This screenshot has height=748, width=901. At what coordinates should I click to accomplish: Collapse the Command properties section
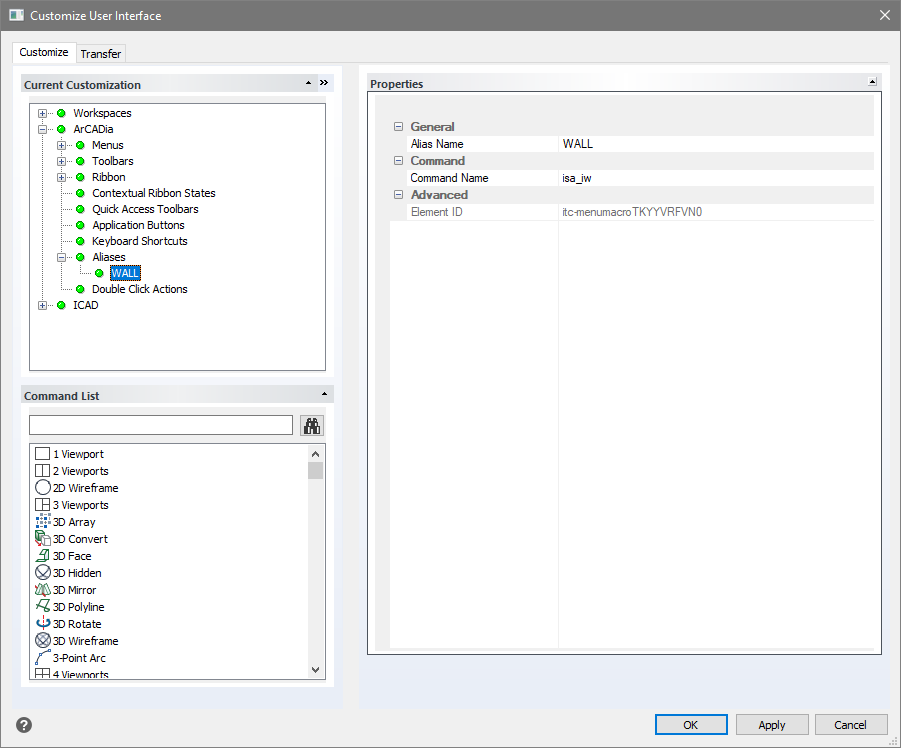pyautogui.click(x=398, y=161)
